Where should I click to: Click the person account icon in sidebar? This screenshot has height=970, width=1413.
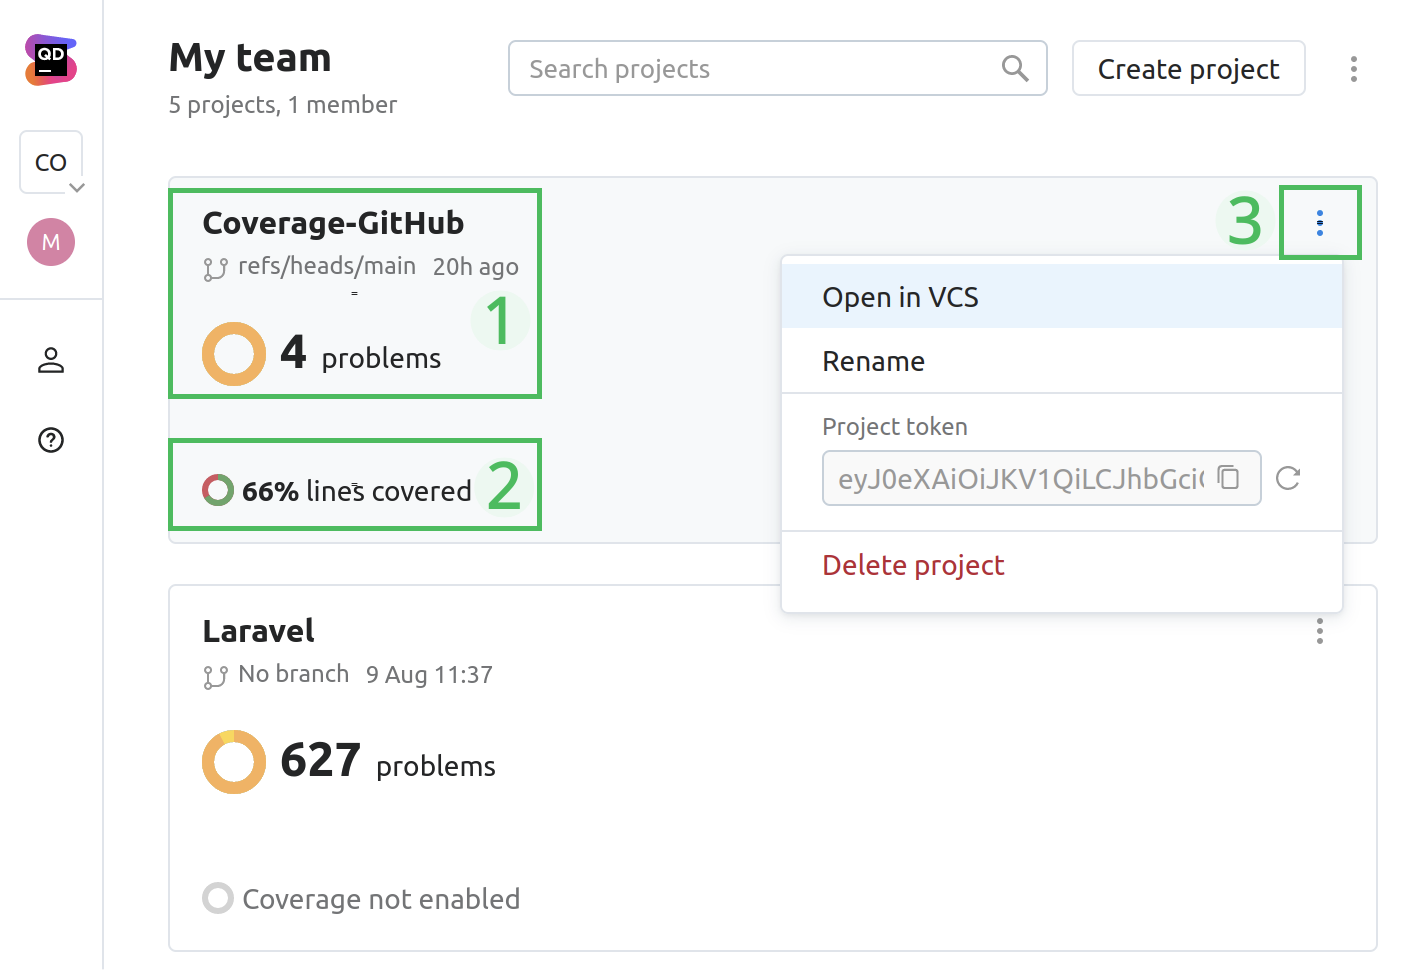51,360
